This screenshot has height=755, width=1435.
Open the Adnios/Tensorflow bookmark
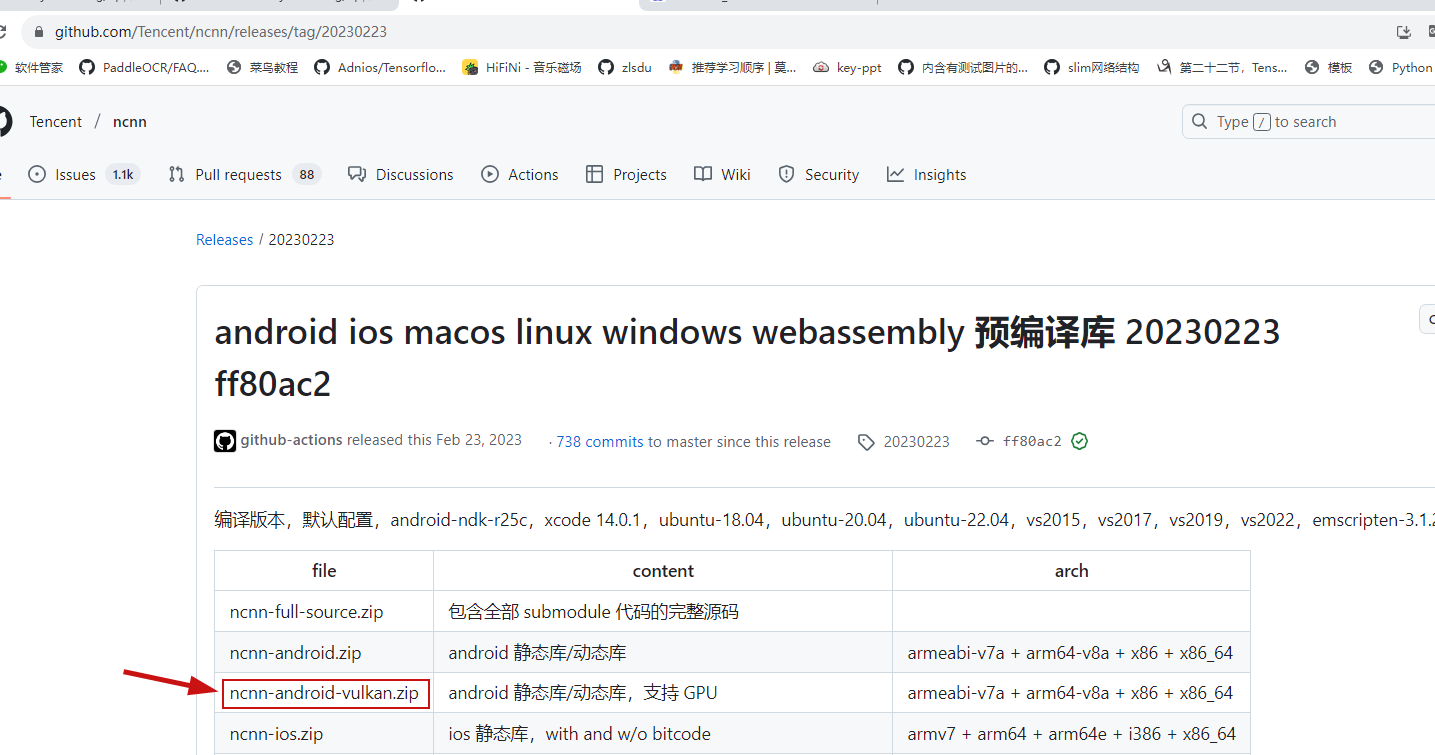tap(380, 67)
